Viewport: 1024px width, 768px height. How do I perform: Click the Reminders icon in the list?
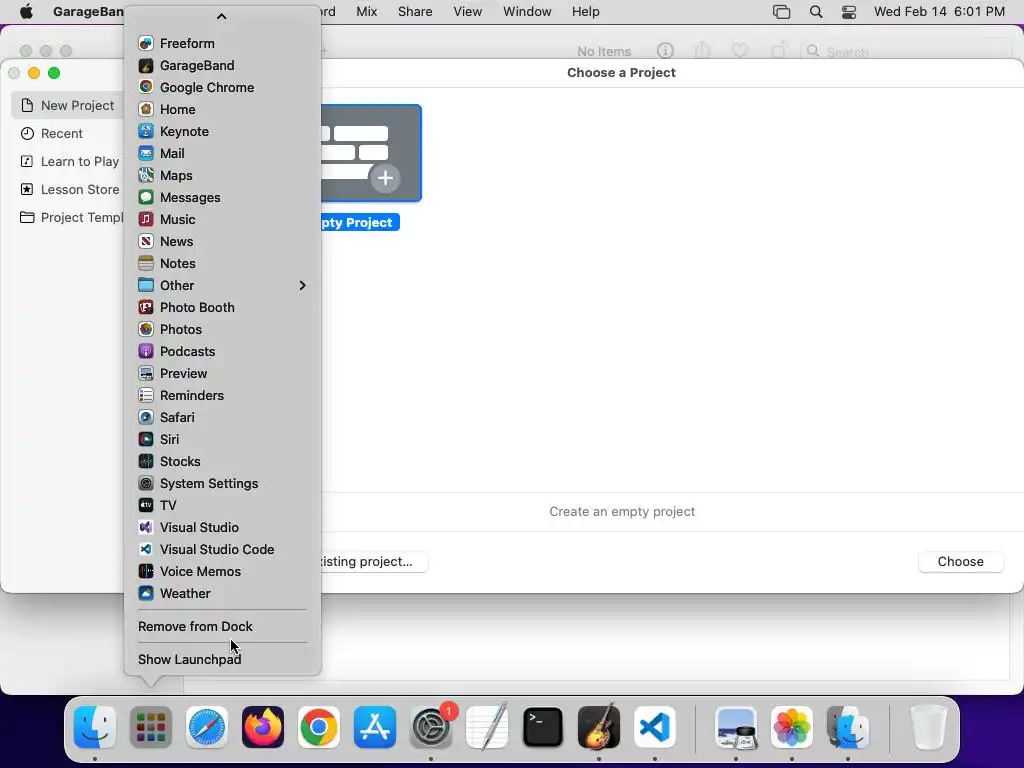[146, 395]
